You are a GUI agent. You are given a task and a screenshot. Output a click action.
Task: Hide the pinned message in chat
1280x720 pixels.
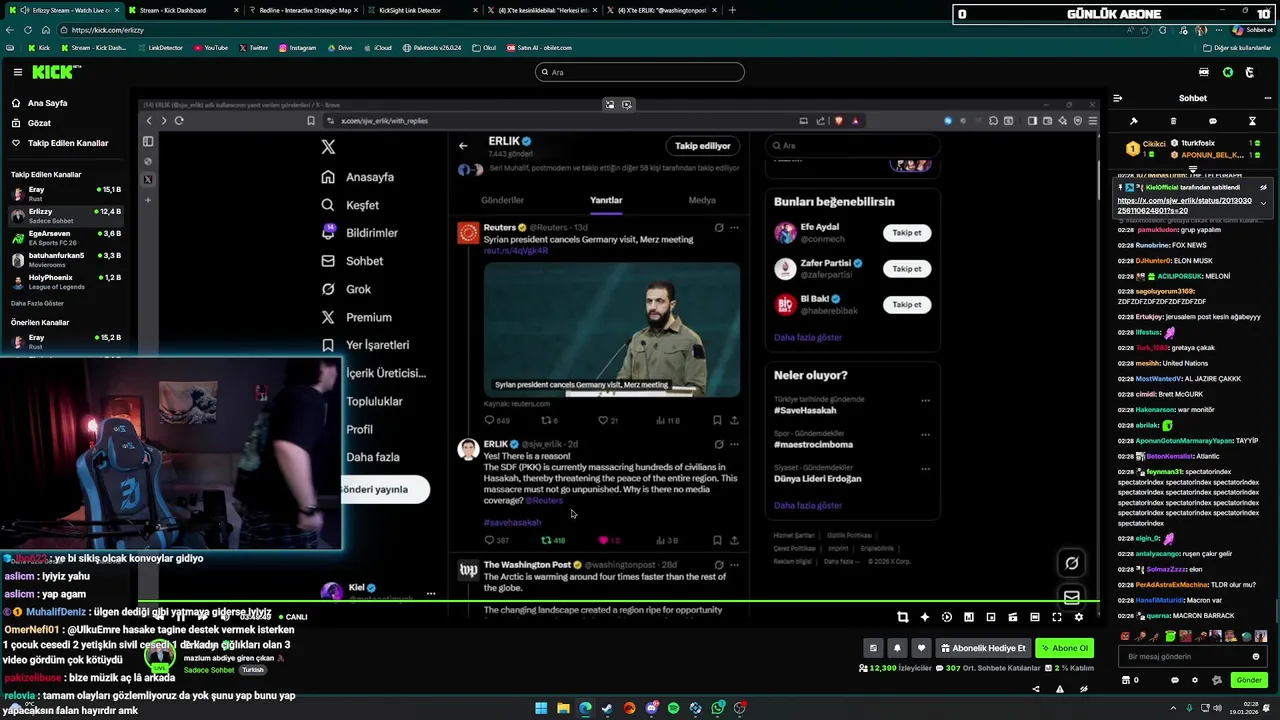pos(1263,187)
